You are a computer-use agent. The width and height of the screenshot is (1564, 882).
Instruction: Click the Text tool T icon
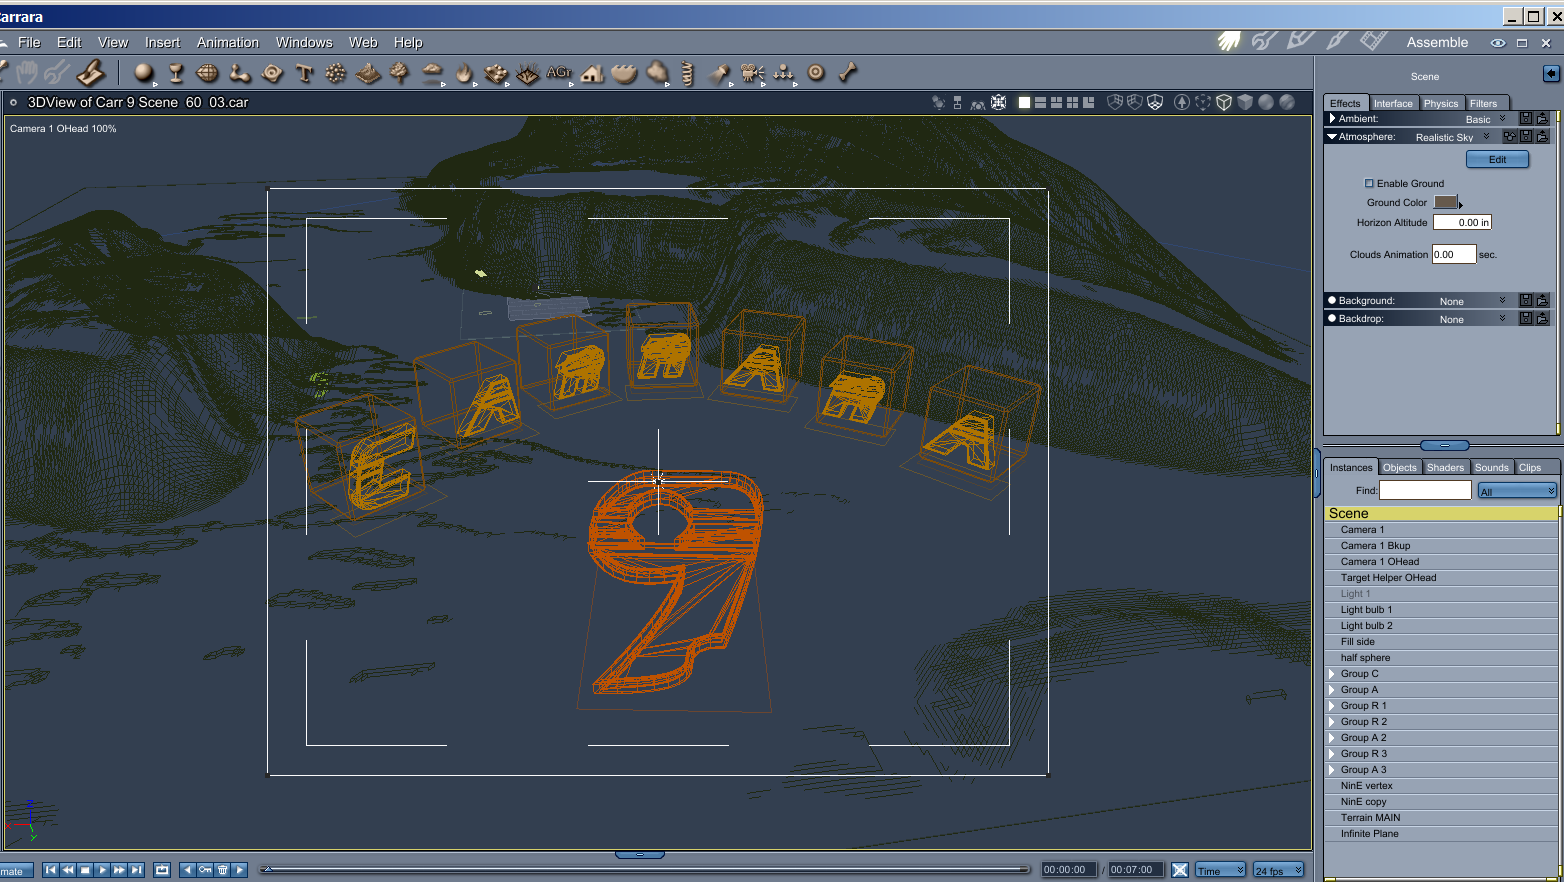(304, 73)
